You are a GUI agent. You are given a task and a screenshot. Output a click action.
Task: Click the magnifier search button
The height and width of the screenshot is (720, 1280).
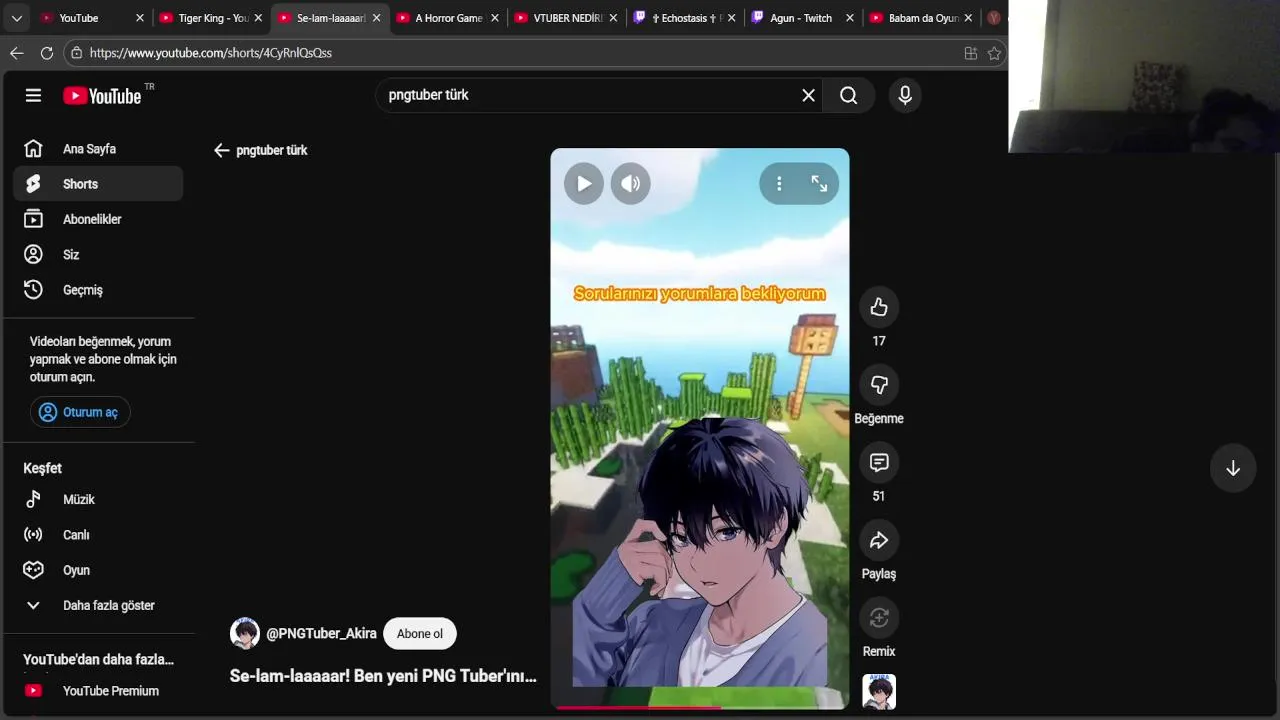tap(849, 95)
